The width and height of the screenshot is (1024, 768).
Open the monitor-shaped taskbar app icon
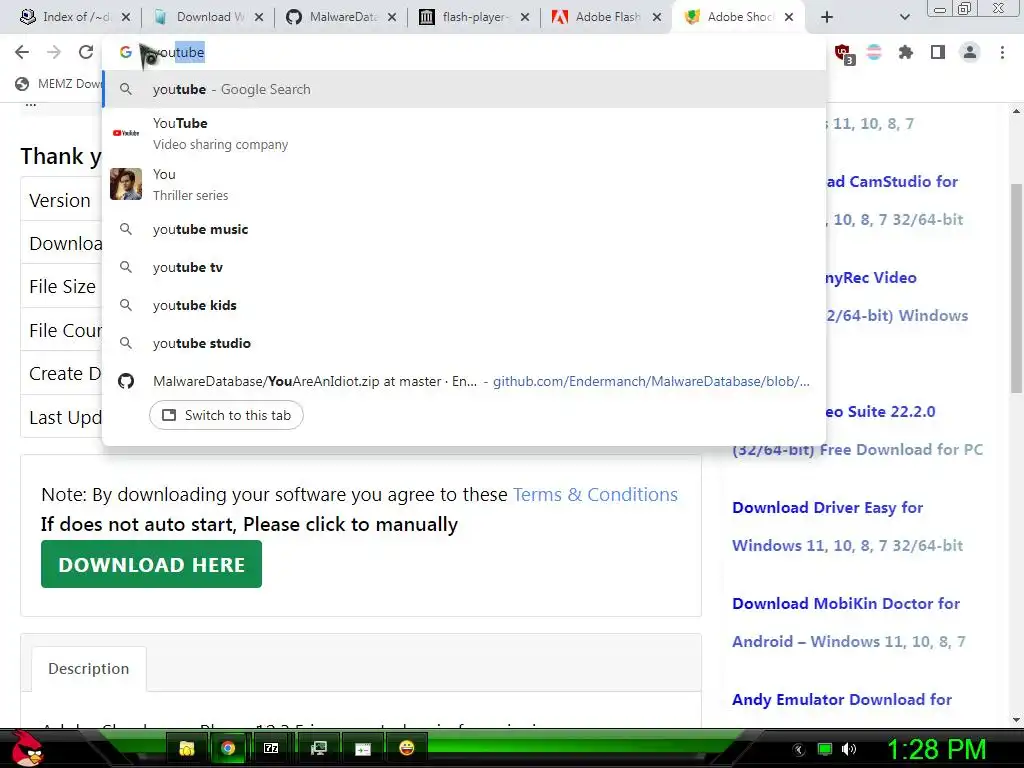[x=319, y=748]
